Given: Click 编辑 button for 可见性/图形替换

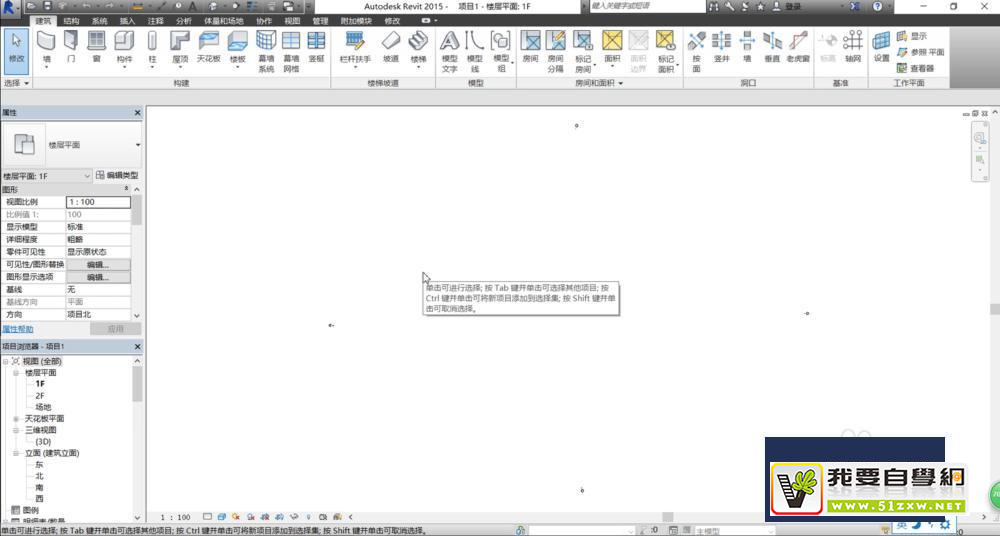Looking at the screenshot, I should point(98,265).
